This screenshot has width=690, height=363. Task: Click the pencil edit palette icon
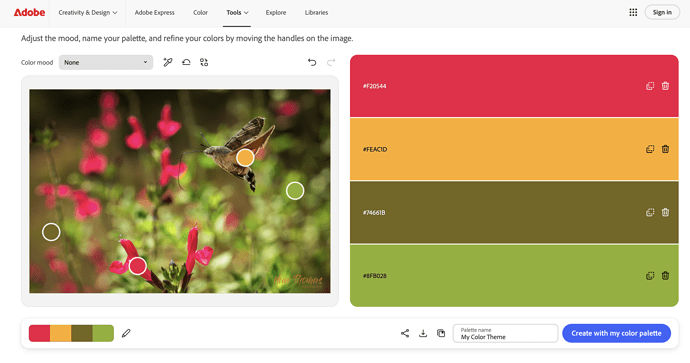click(126, 334)
